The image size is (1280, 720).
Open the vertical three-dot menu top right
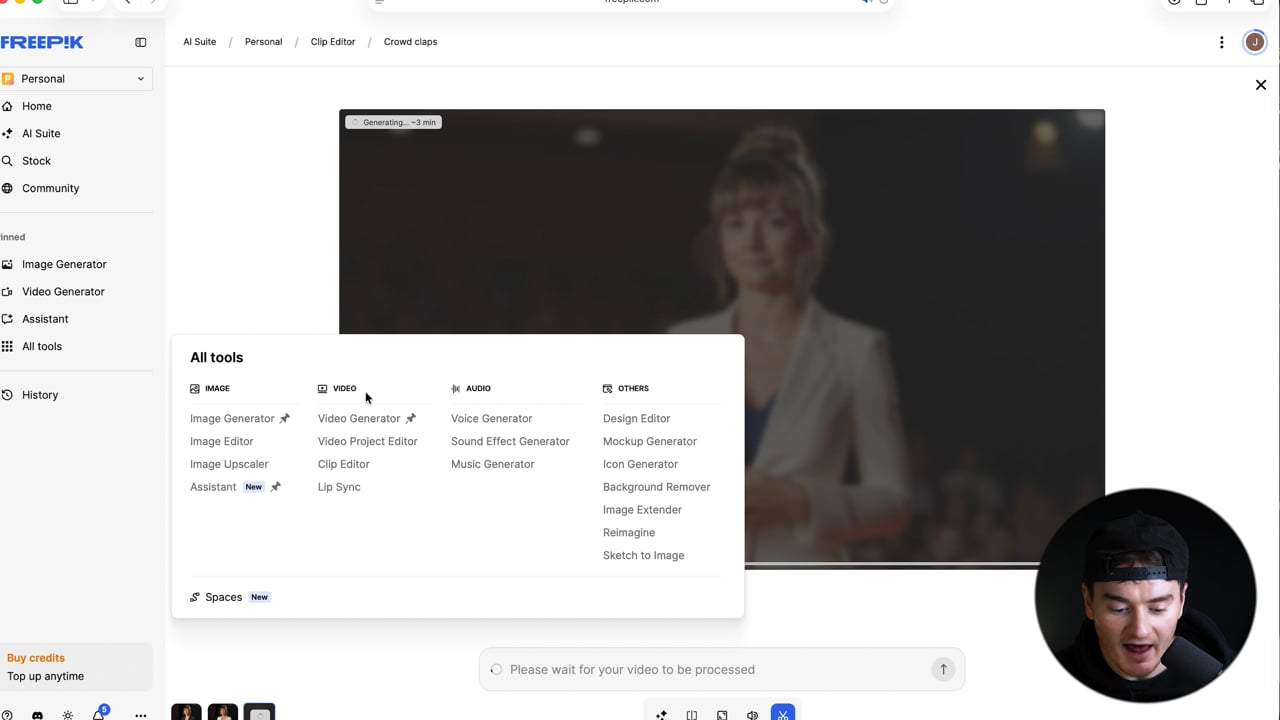[1221, 42]
